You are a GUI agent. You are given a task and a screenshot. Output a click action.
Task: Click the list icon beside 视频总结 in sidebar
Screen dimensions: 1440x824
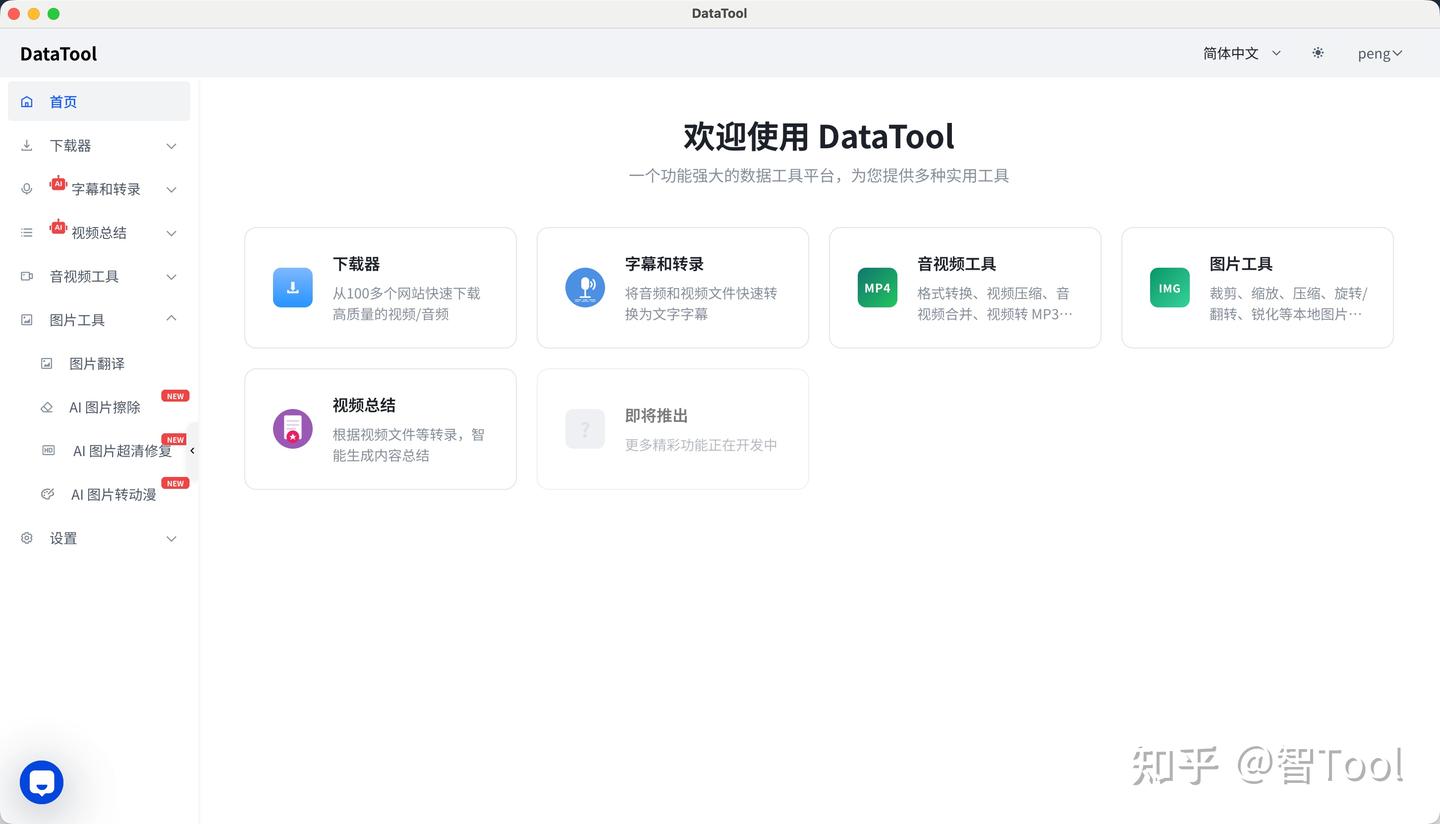point(27,233)
